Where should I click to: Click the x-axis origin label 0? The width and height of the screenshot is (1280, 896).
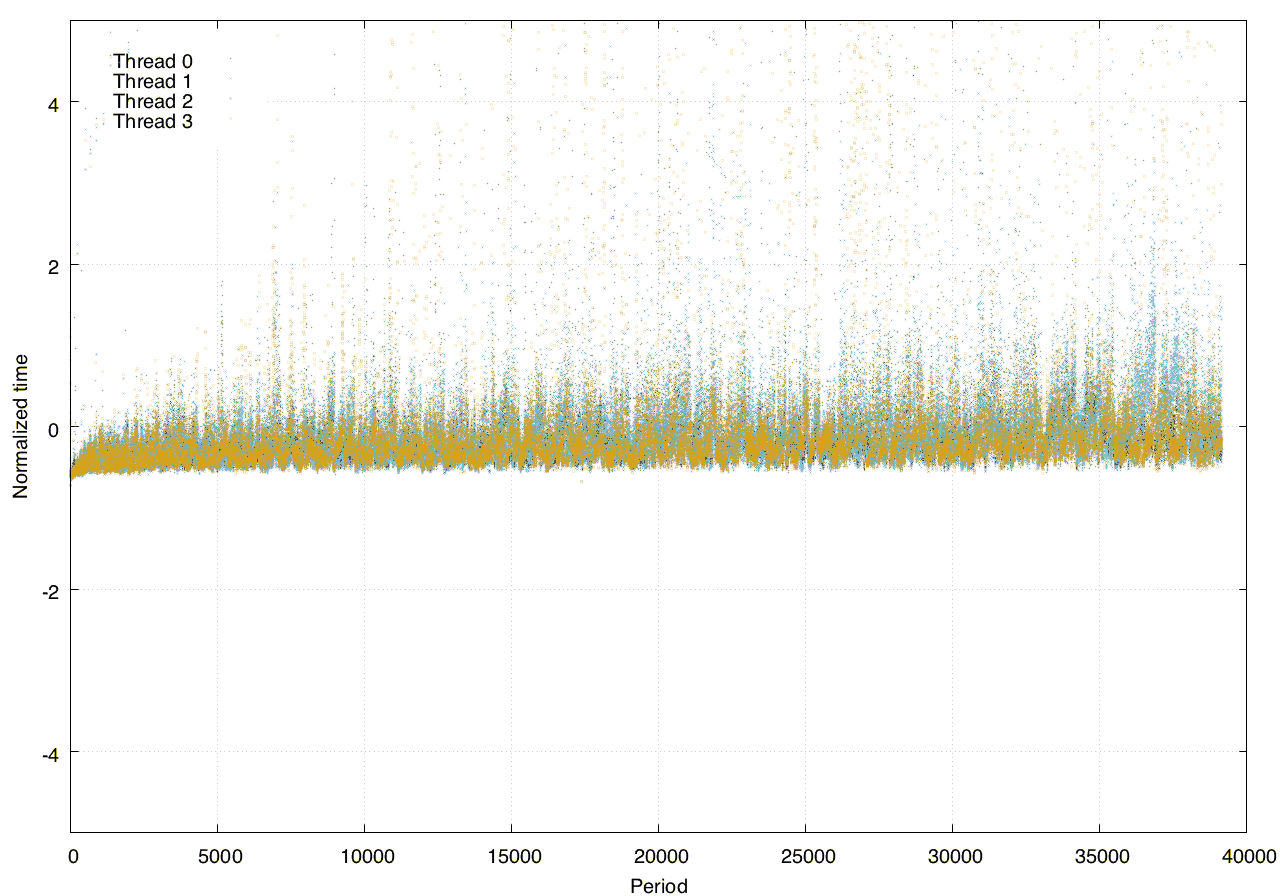coord(72,857)
